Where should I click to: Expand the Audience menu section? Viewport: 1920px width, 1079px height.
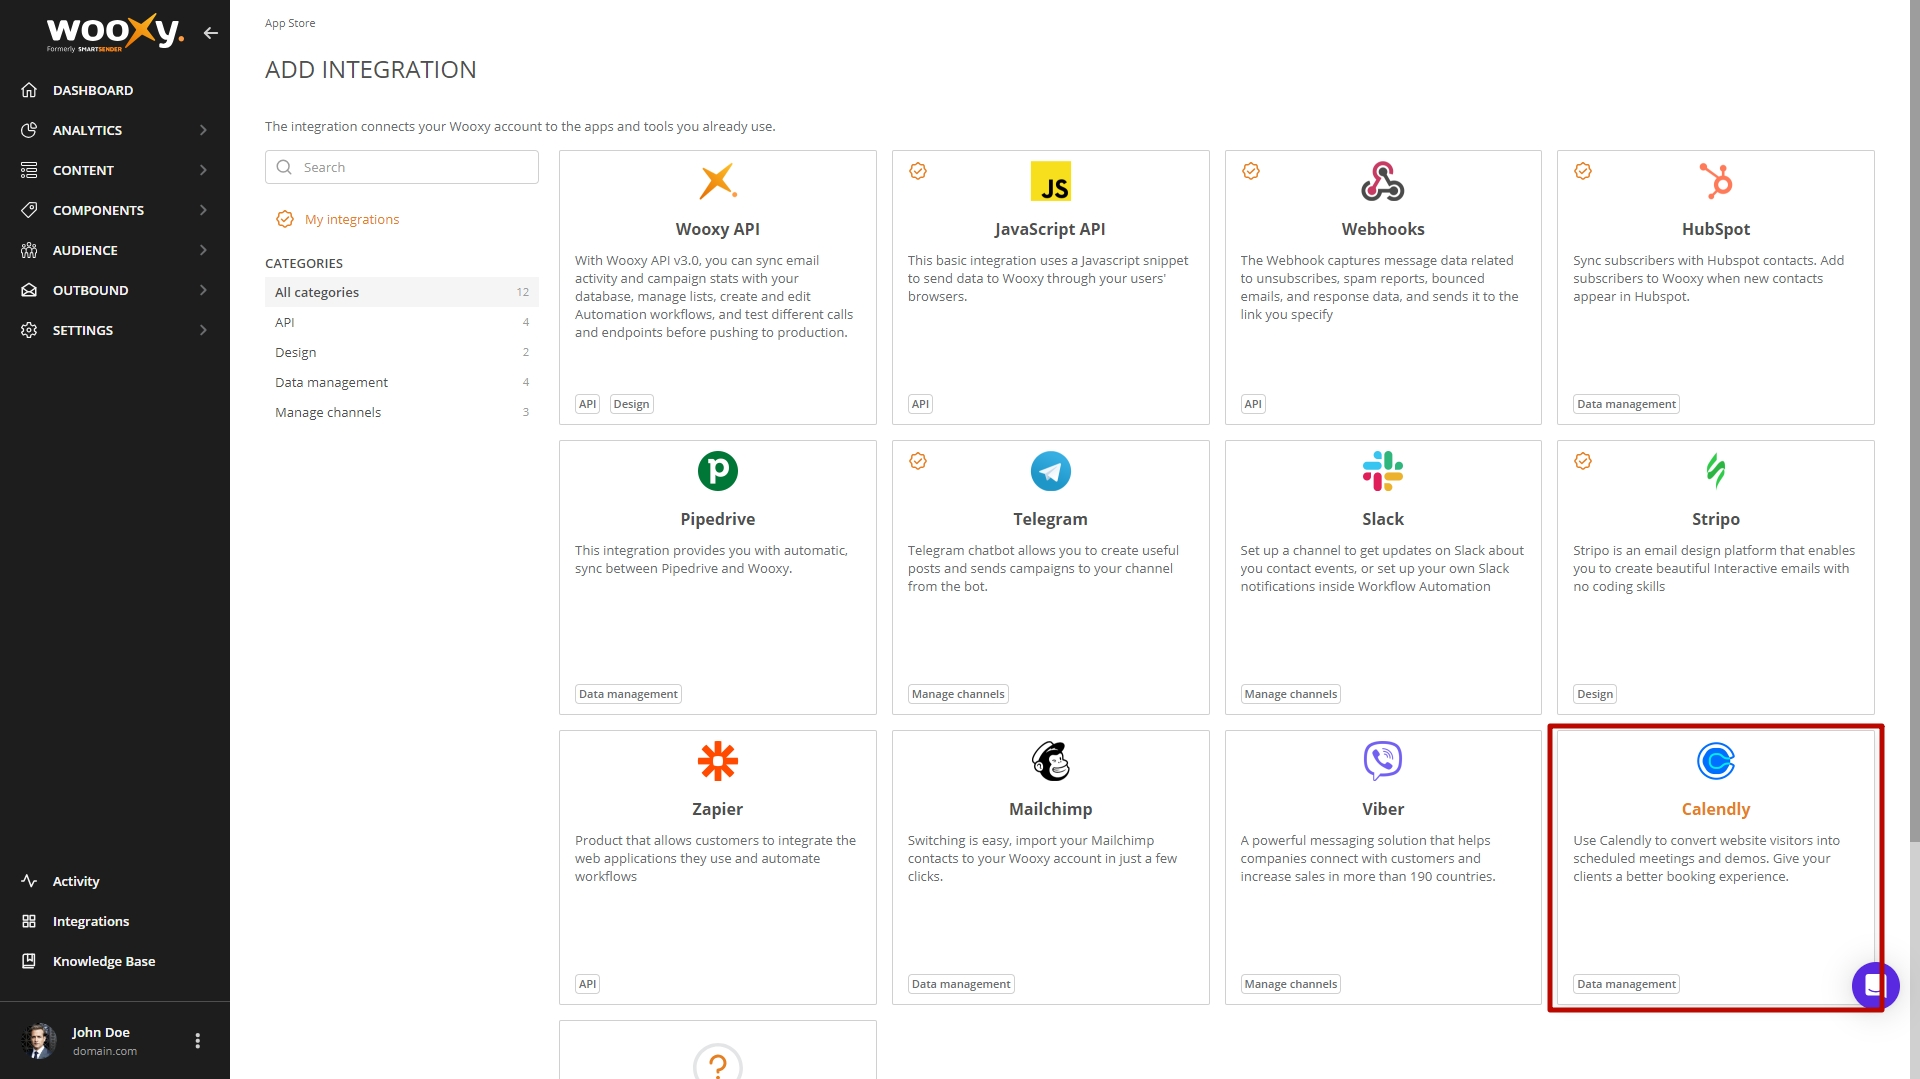115,250
